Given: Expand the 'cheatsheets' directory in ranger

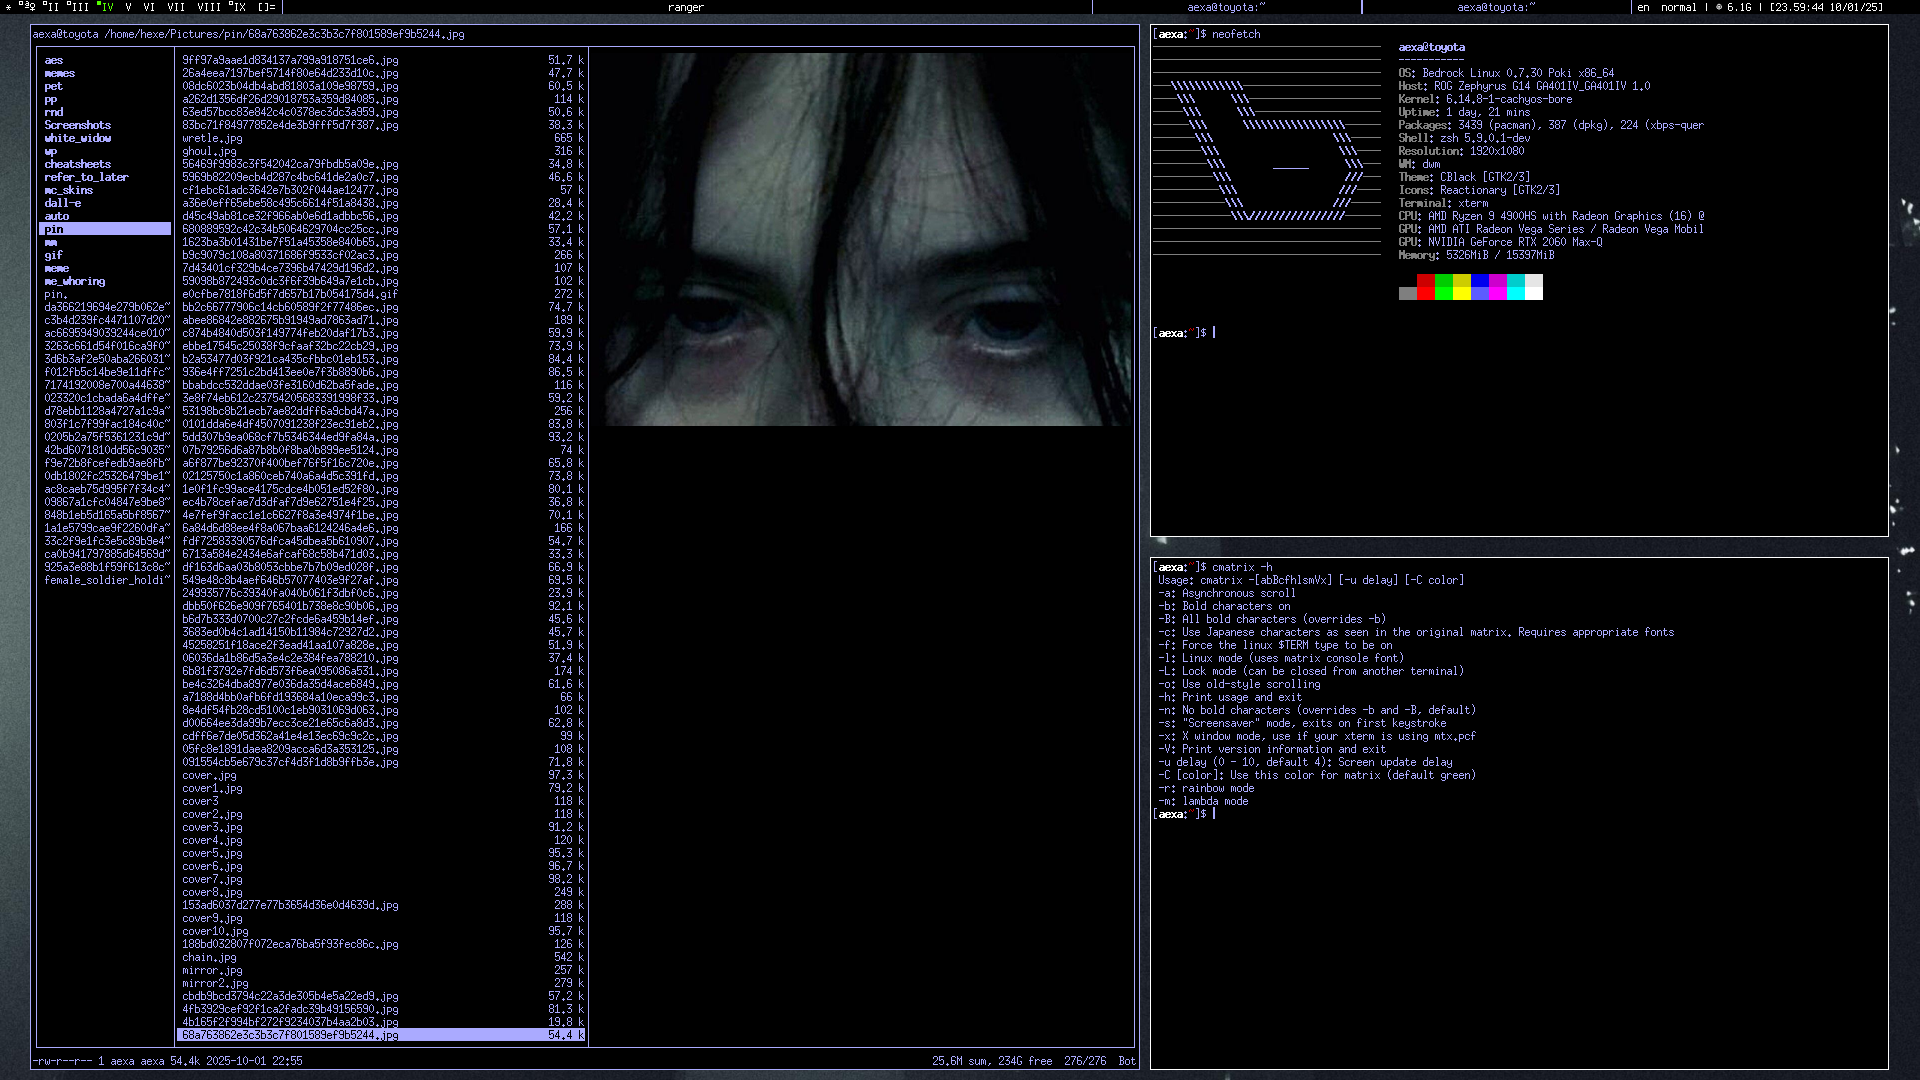Looking at the screenshot, I should (77, 164).
